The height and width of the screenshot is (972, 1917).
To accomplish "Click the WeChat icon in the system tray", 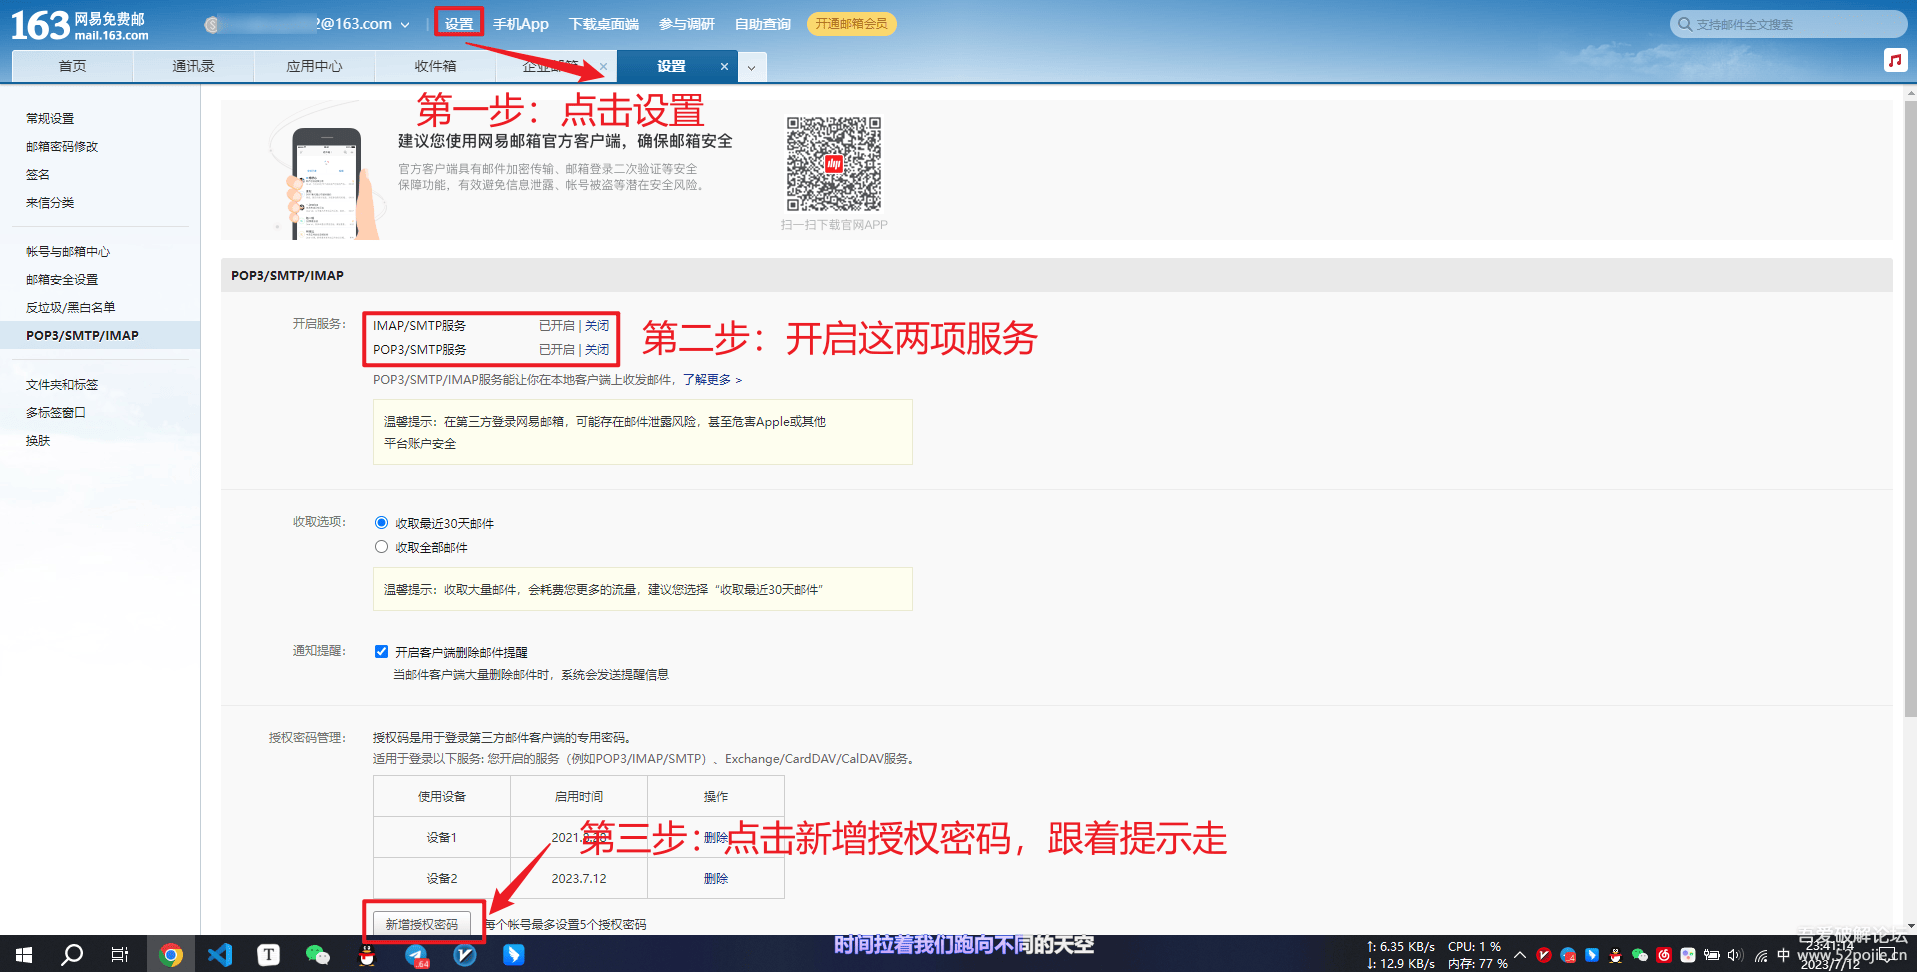I will [1639, 955].
